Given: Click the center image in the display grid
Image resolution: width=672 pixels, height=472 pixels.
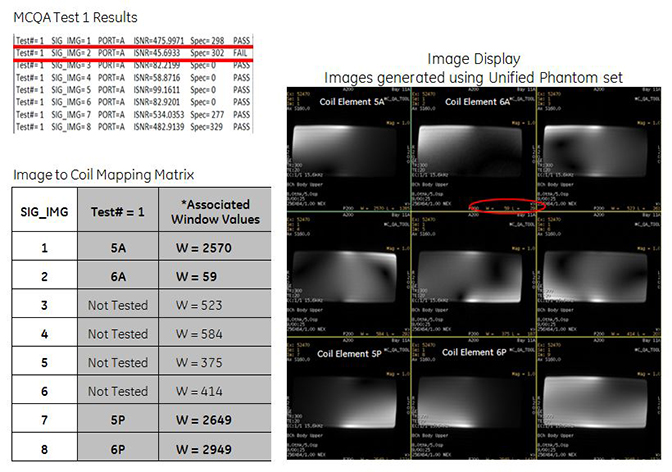Looking at the screenshot, I should tap(473, 277).
